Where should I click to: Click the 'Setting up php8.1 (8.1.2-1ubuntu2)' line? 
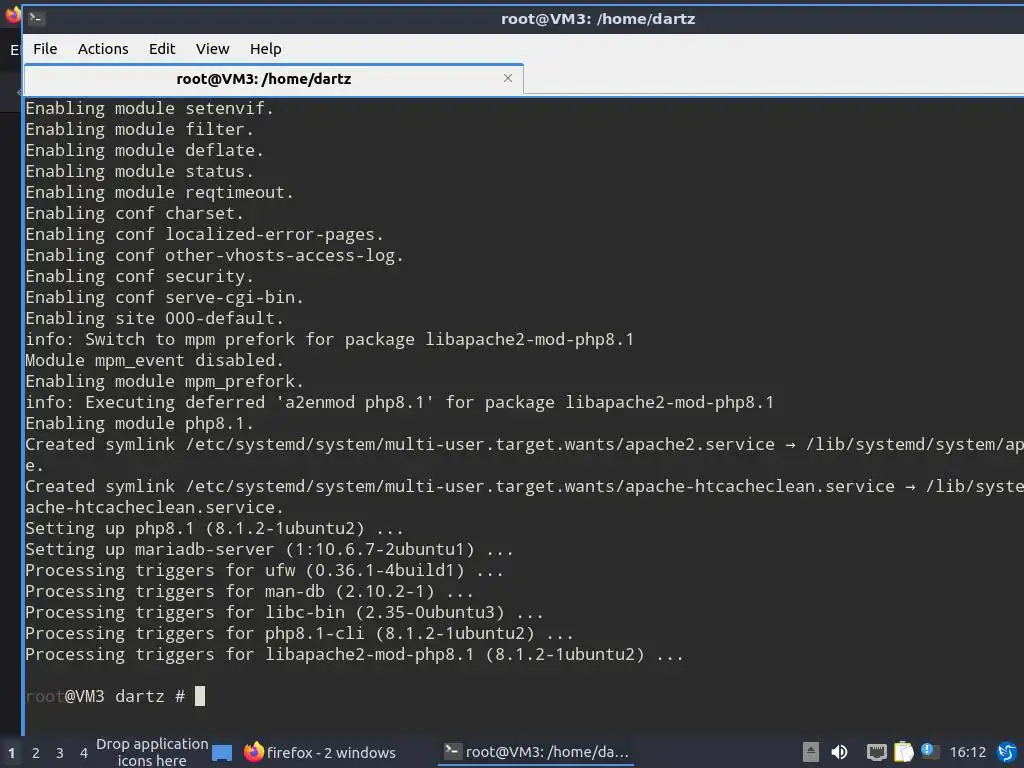click(214, 528)
